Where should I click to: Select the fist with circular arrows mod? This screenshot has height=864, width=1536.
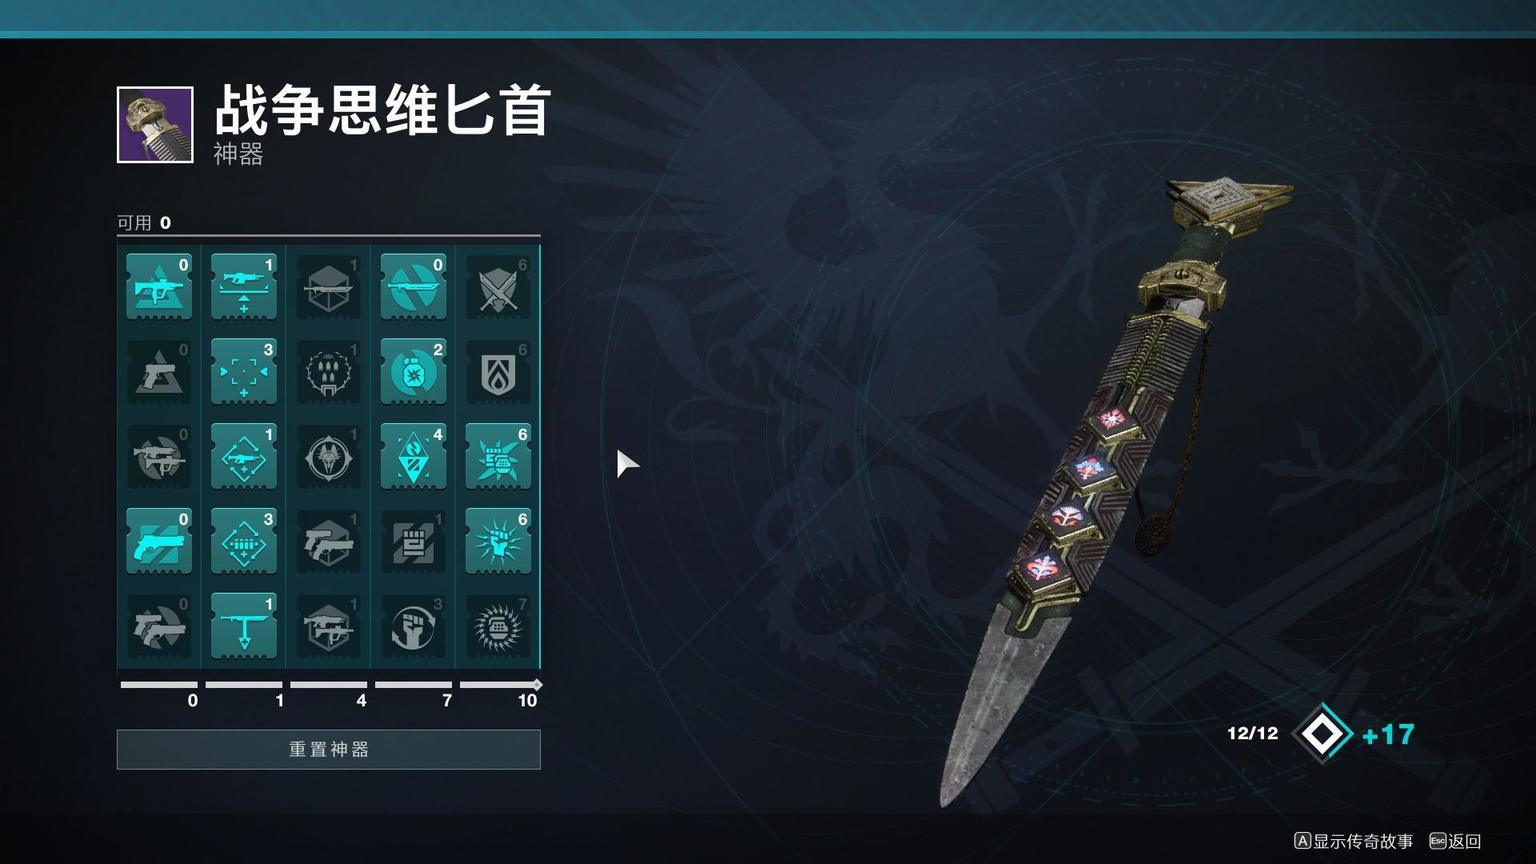[x=413, y=627]
